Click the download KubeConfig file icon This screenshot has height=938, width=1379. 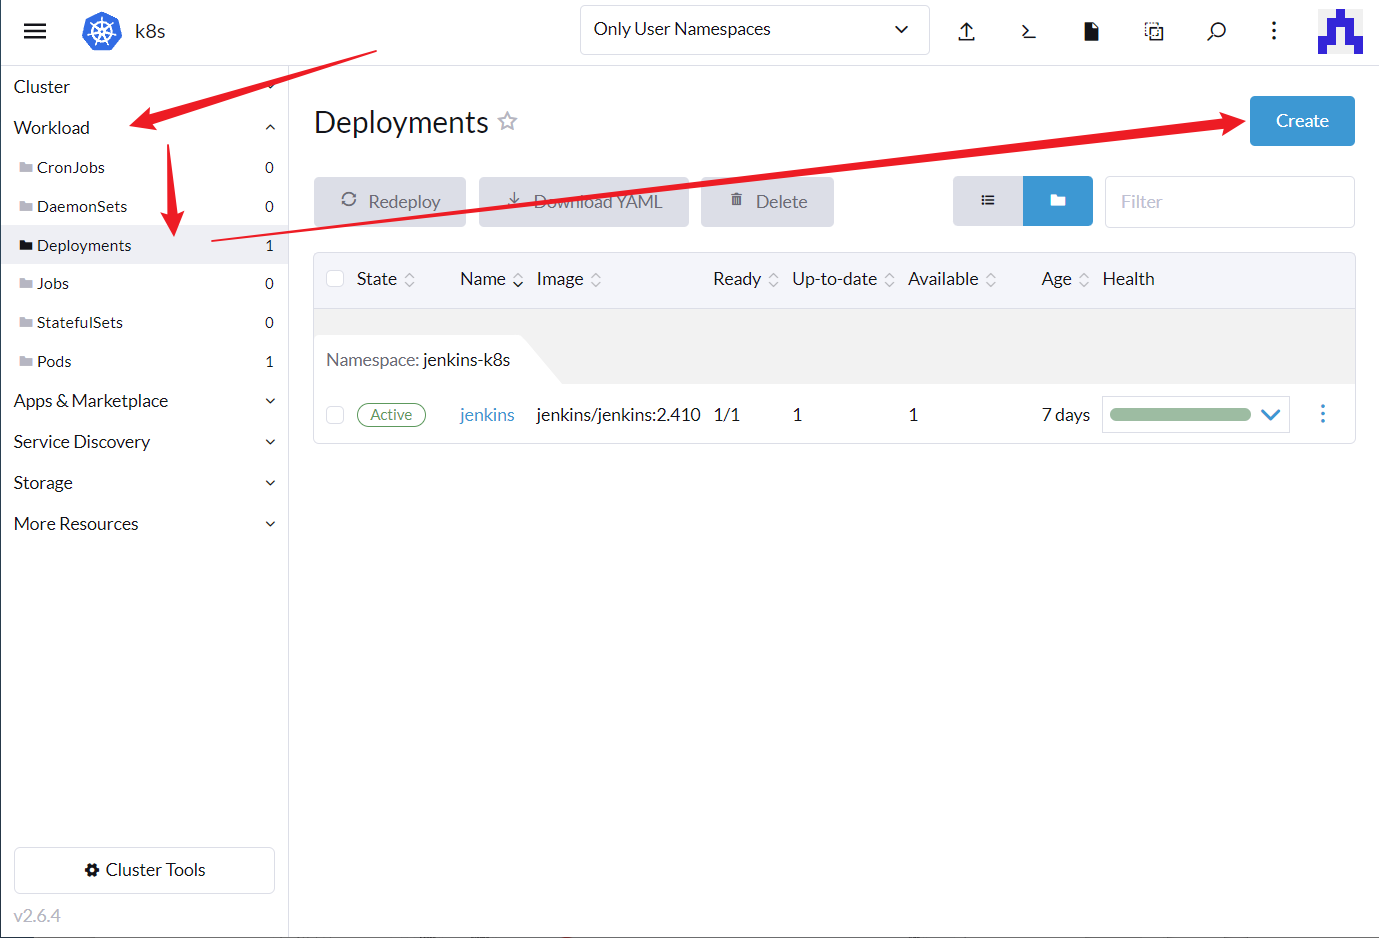click(x=1091, y=32)
